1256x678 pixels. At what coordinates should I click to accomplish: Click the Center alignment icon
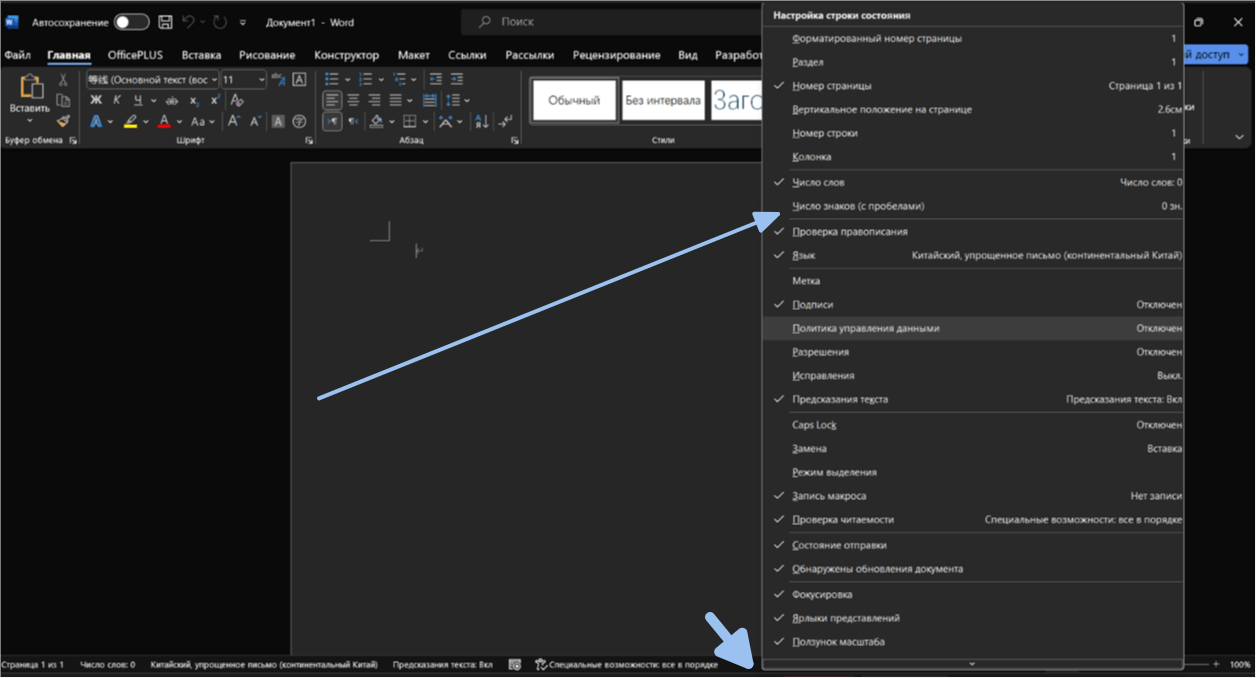[354, 100]
